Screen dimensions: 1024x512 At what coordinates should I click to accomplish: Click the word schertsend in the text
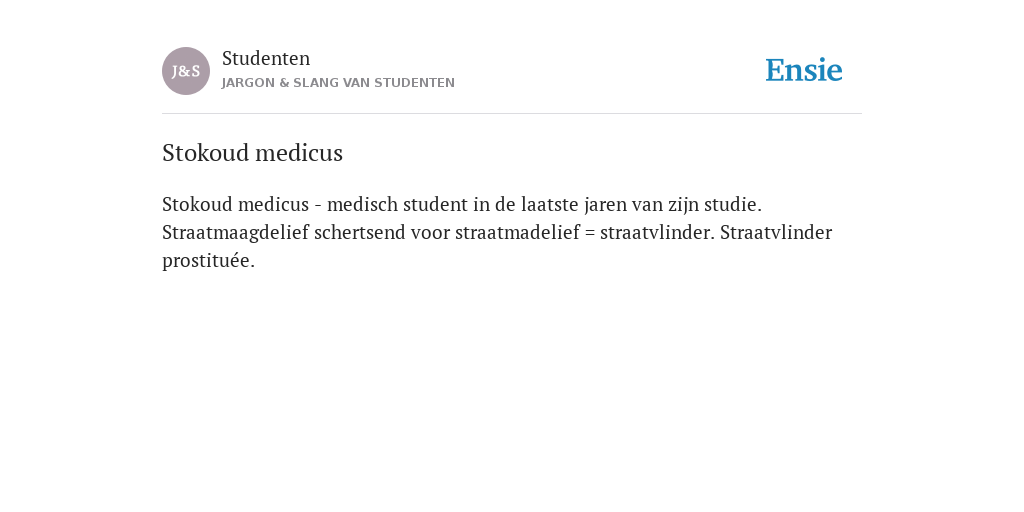click(x=360, y=233)
